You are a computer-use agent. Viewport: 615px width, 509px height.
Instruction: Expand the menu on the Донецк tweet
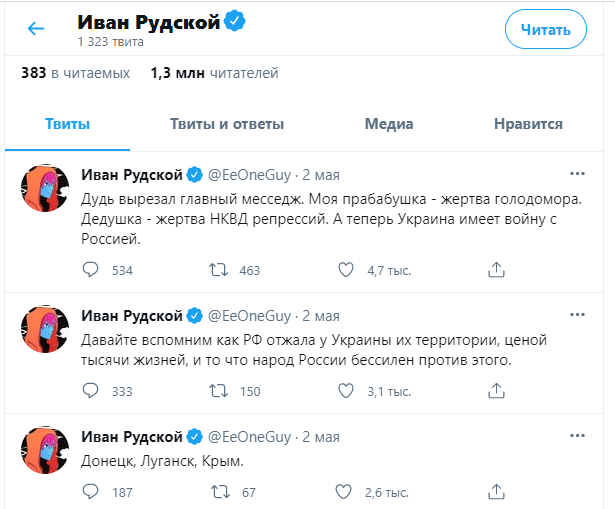click(577, 437)
